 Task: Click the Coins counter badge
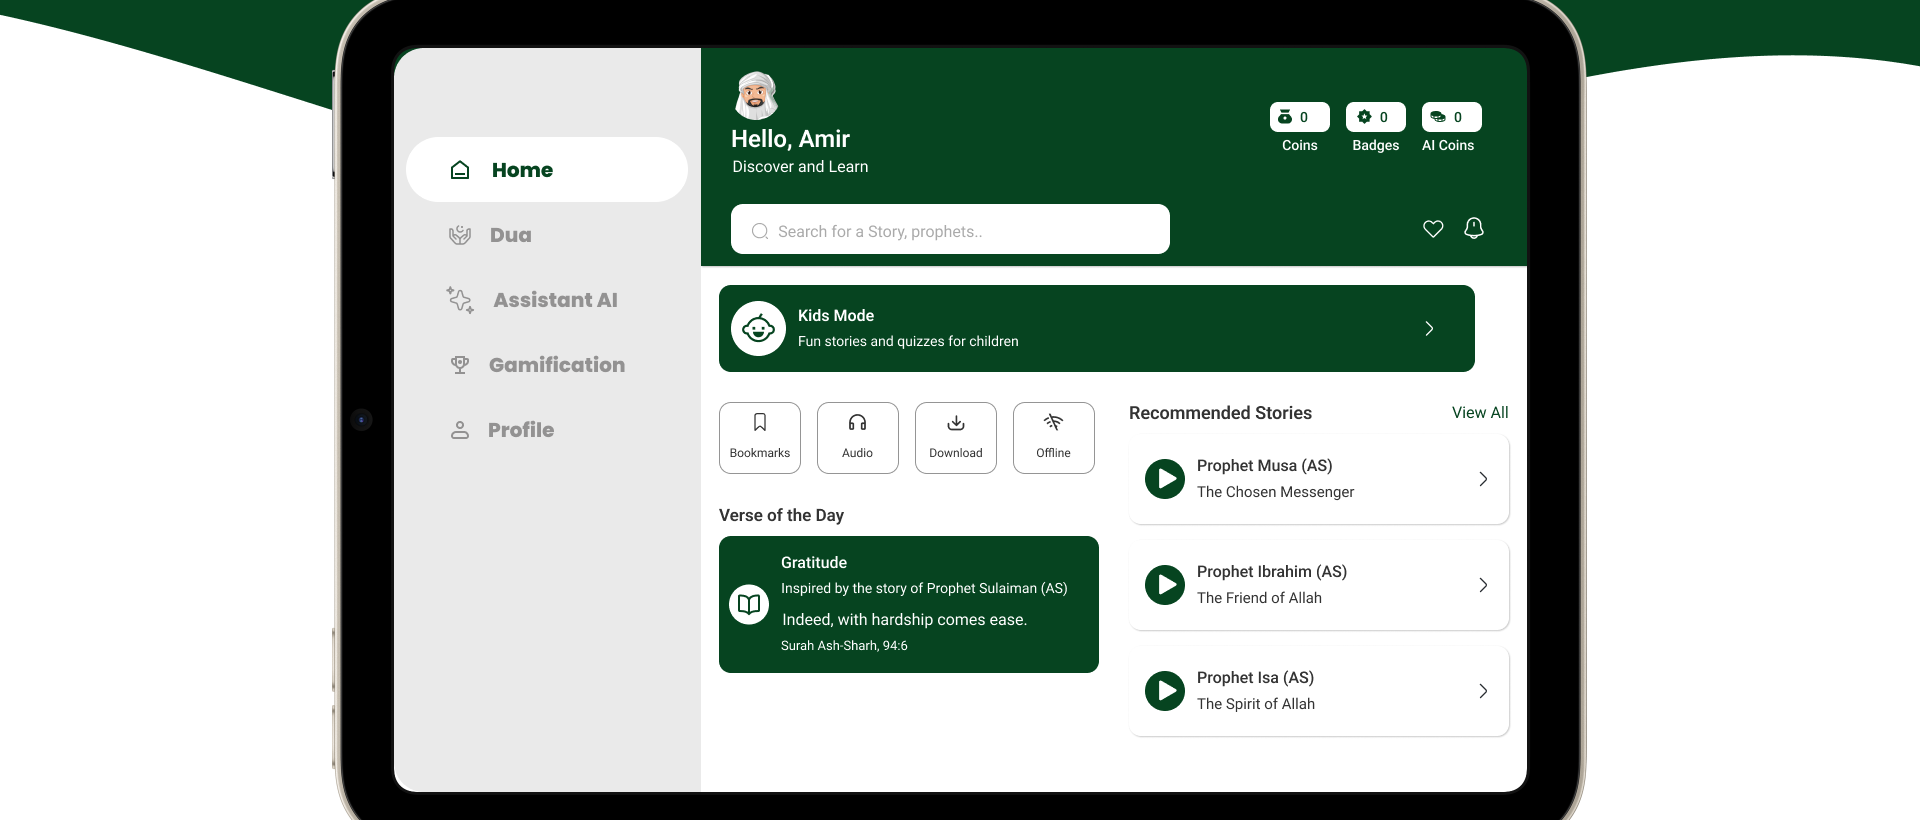(1300, 117)
